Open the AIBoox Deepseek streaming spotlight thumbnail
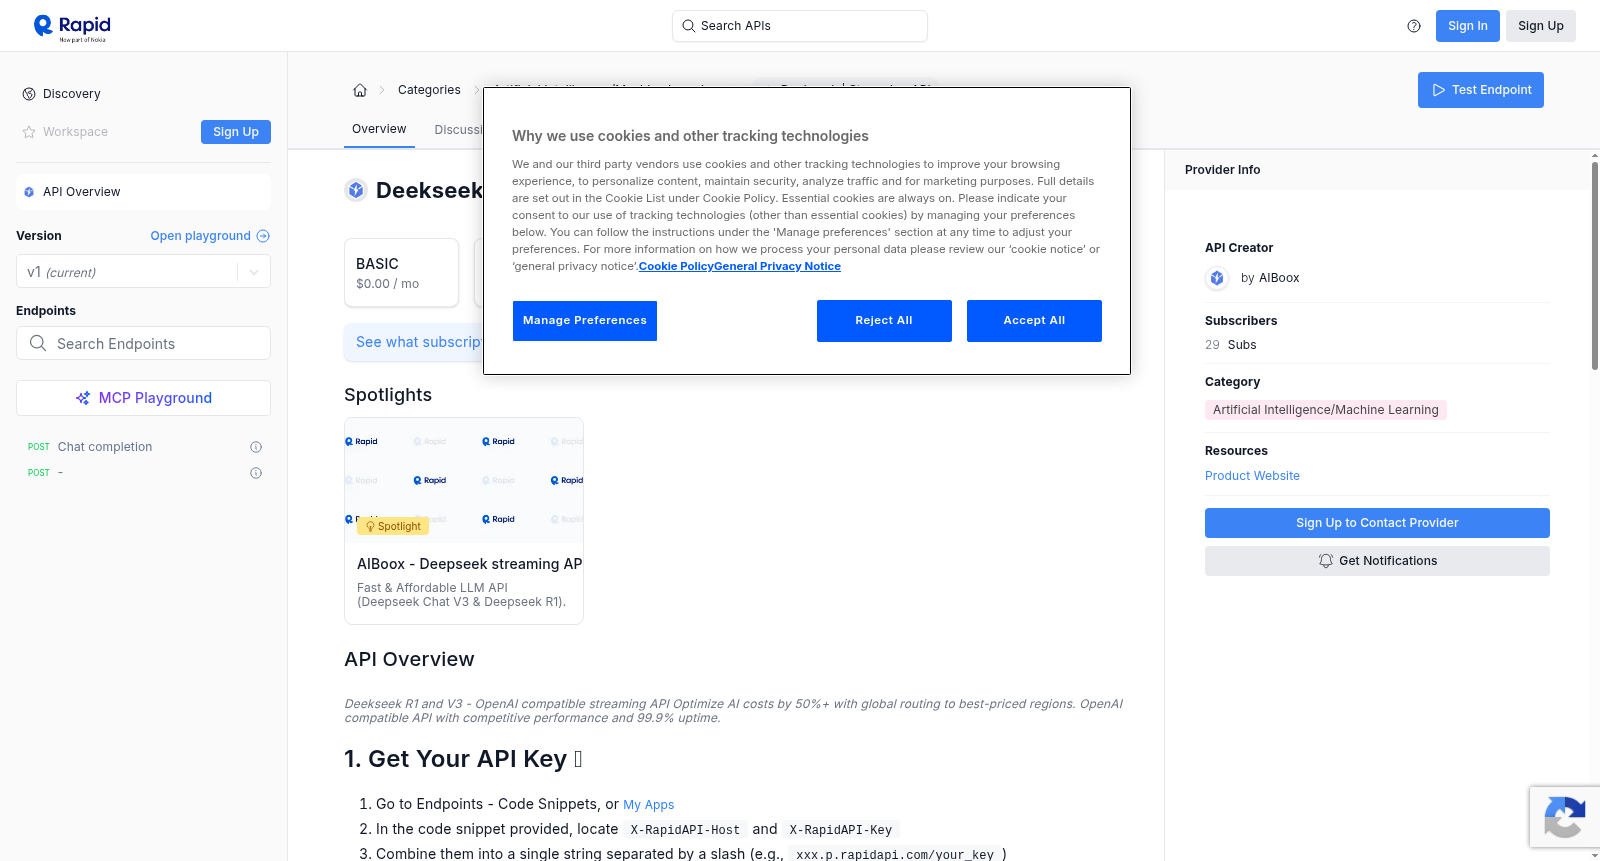The image size is (1600, 861). click(x=464, y=480)
